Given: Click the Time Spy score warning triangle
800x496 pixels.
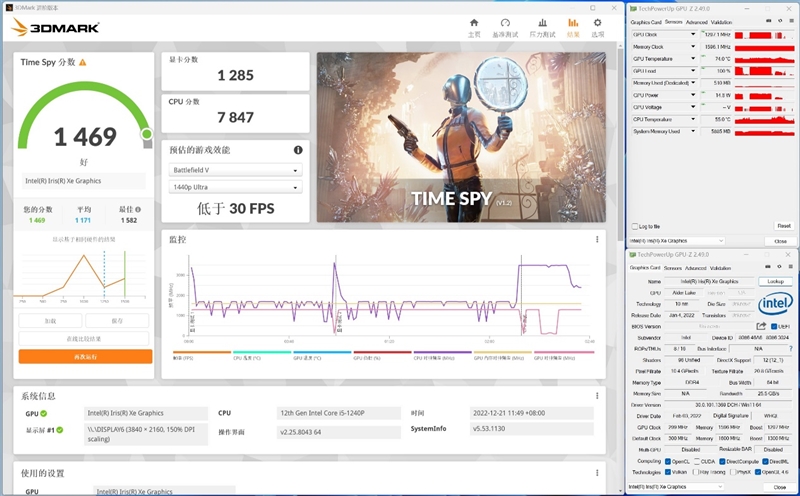Looking at the screenshot, I should point(83,62).
